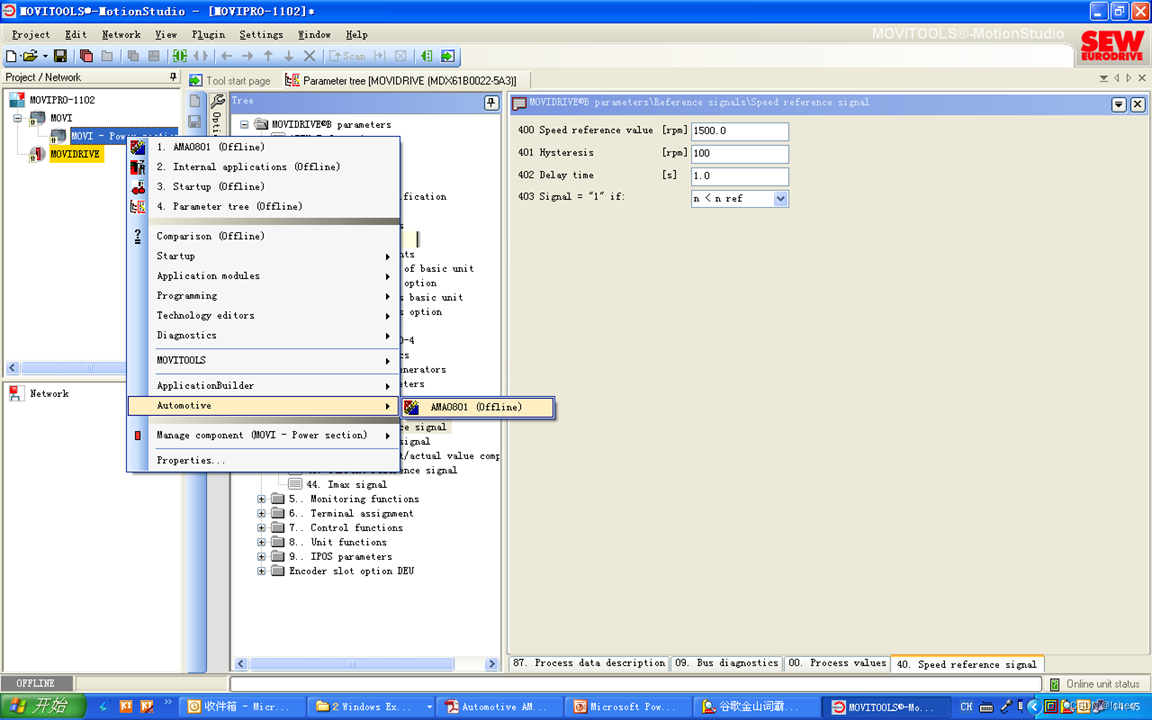Screen dimensions: 1152x720
Task: Click the right arrow toolbar icon
Action: point(247,56)
